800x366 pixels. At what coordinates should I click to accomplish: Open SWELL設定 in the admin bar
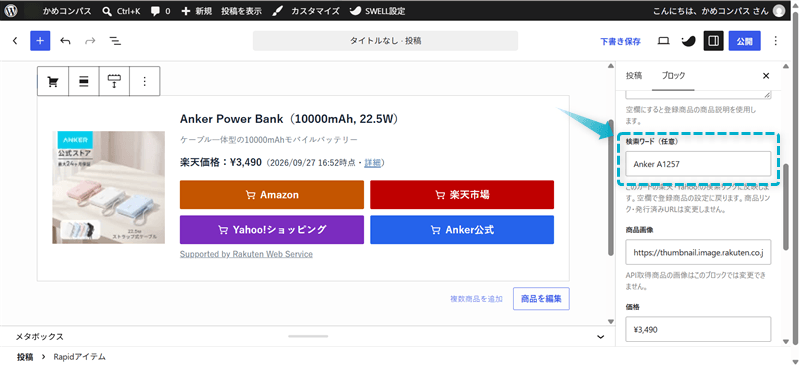coord(378,11)
